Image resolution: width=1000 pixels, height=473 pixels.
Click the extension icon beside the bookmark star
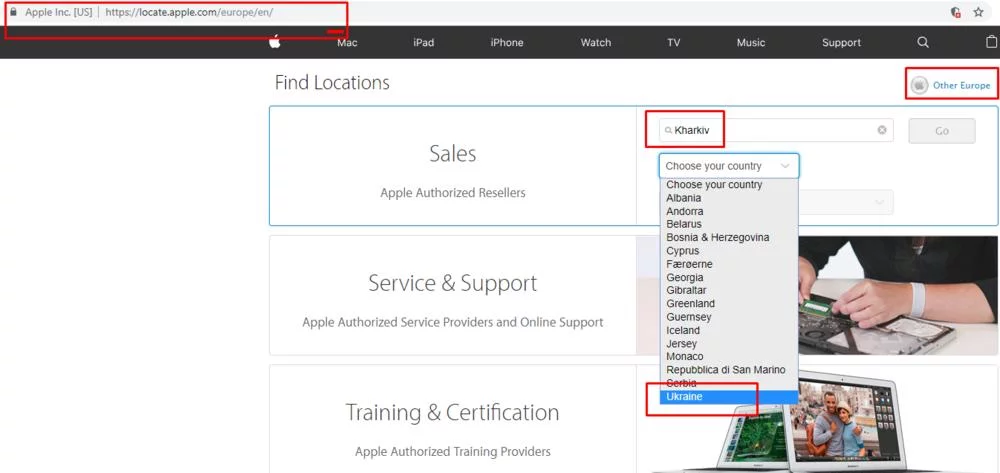coord(955,12)
